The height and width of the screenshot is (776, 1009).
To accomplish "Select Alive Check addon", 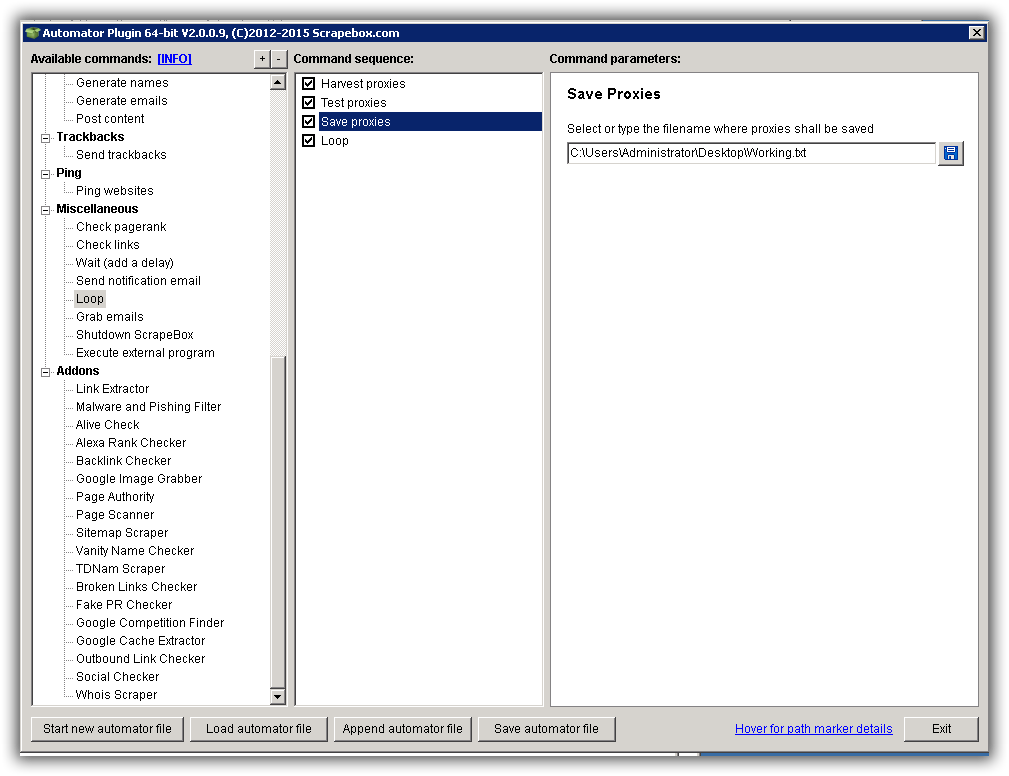I will pos(107,425).
